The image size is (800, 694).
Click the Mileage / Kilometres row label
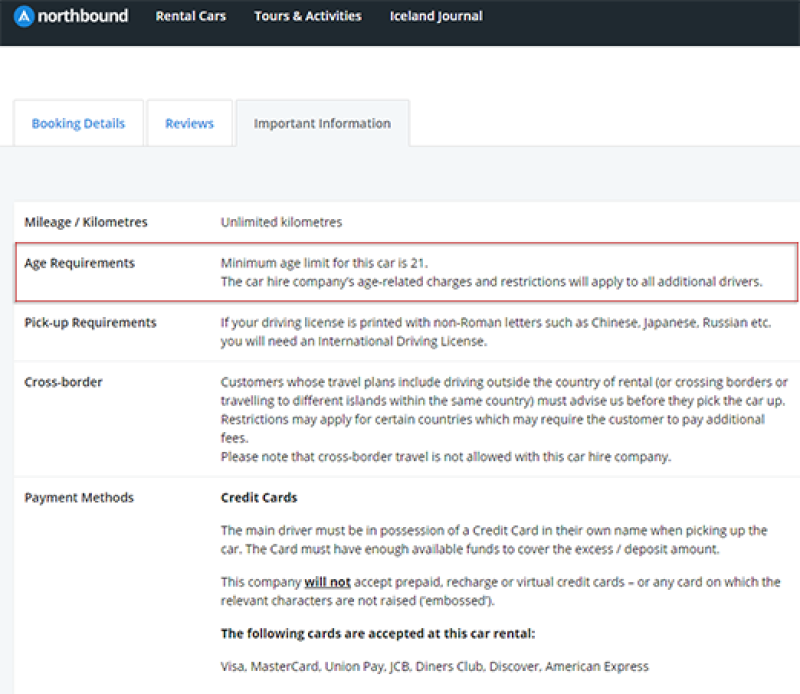pyautogui.click(x=85, y=222)
